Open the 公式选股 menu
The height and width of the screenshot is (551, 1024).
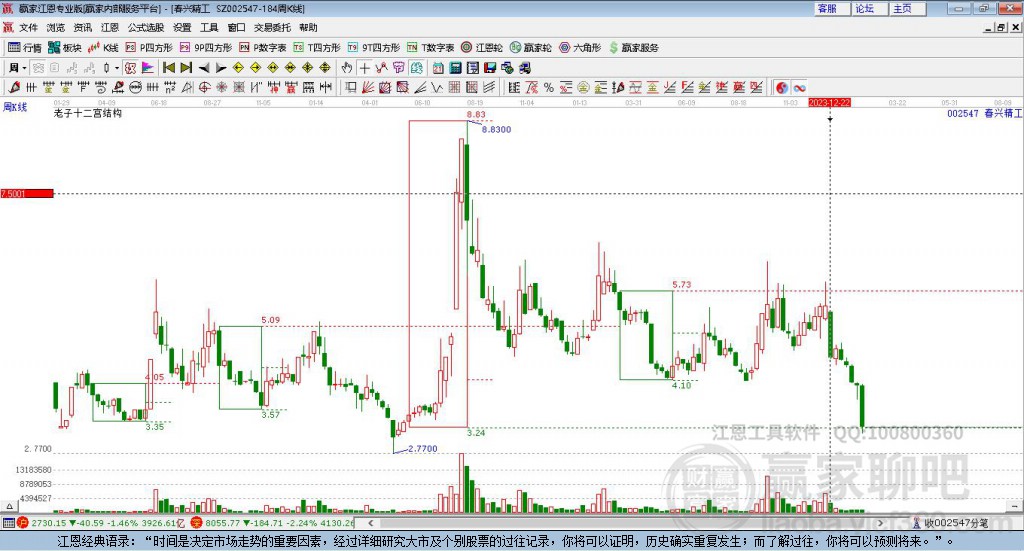(146, 27)
